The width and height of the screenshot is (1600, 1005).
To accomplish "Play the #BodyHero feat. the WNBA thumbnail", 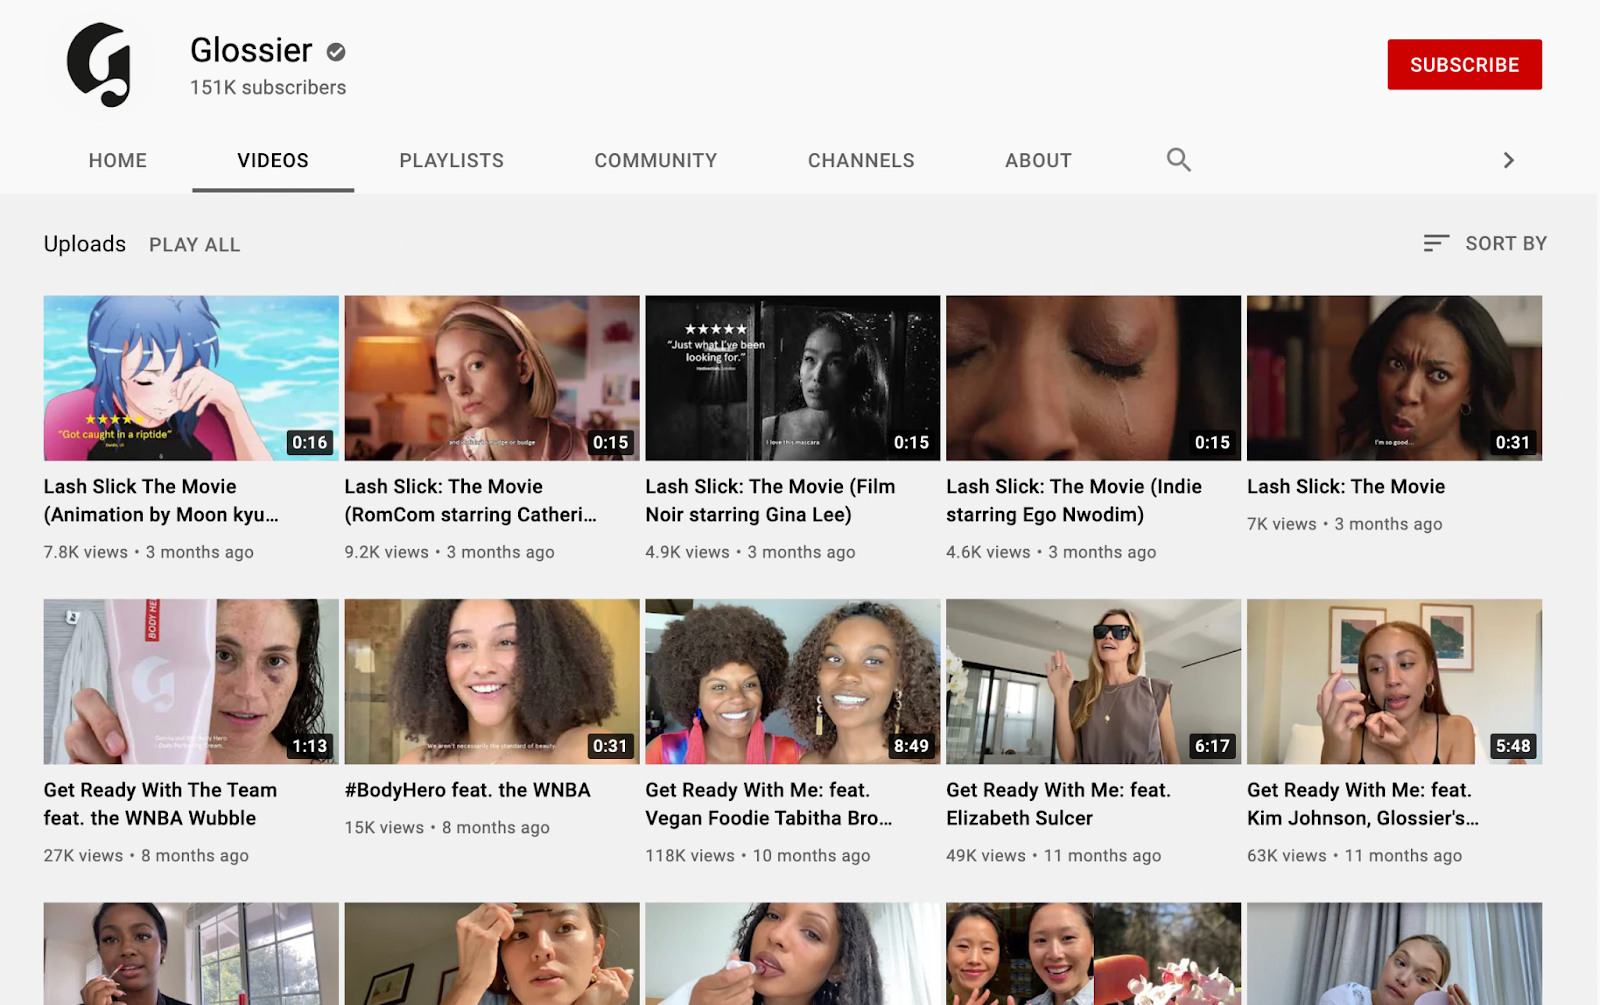I will pyautogui.click(x=491, y=681).
